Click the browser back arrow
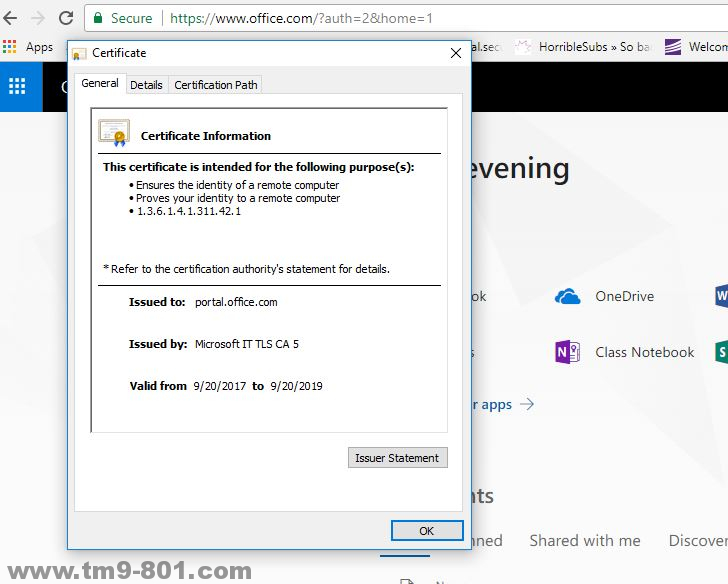Image resolution: width=728 pixels, height=584 pixels. 10,18
